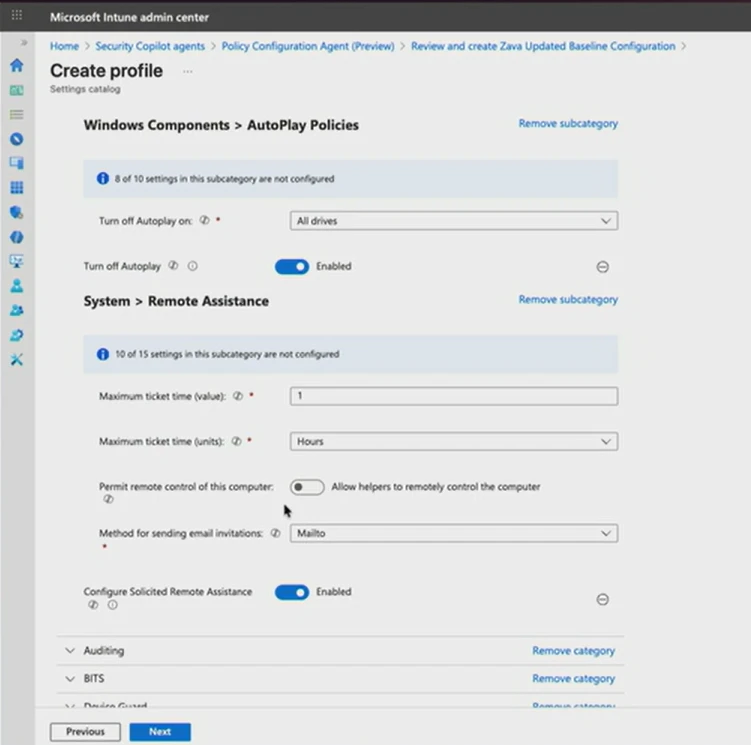Expand the sidebar with the double chevron
This screenshot has height=745, width=751.
pyautogui.click(x=24, y=43)
